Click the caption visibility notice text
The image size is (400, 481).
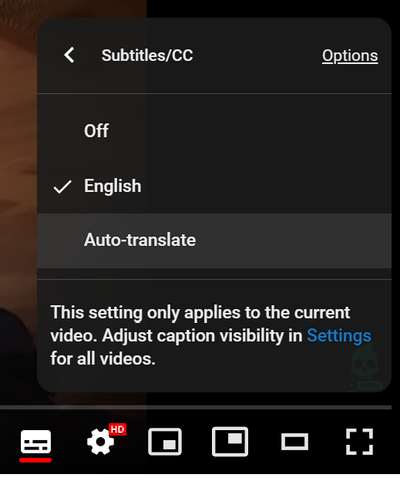point(210,335)
